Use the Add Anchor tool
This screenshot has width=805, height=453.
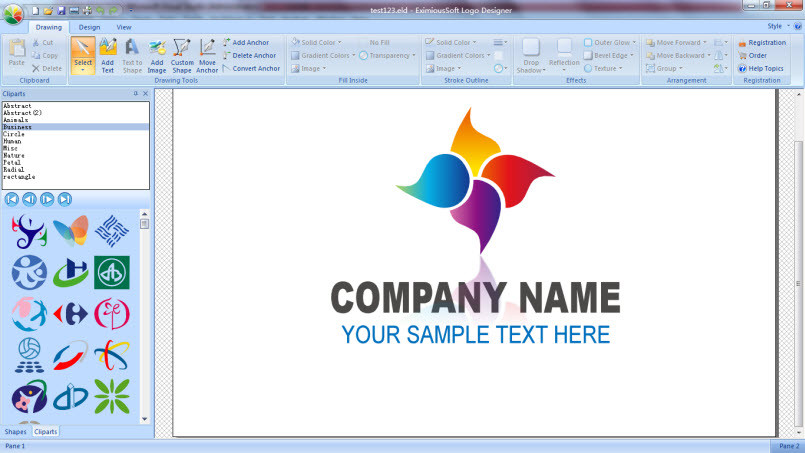pos(246,43)
